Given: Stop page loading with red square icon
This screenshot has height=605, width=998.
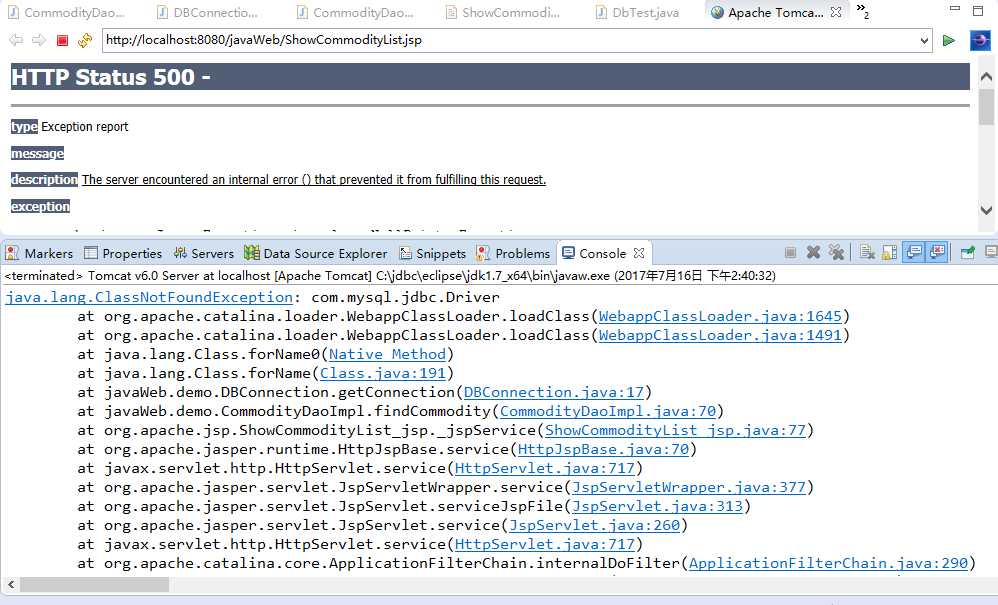Looking at the screenshot, I should (62, 40).
